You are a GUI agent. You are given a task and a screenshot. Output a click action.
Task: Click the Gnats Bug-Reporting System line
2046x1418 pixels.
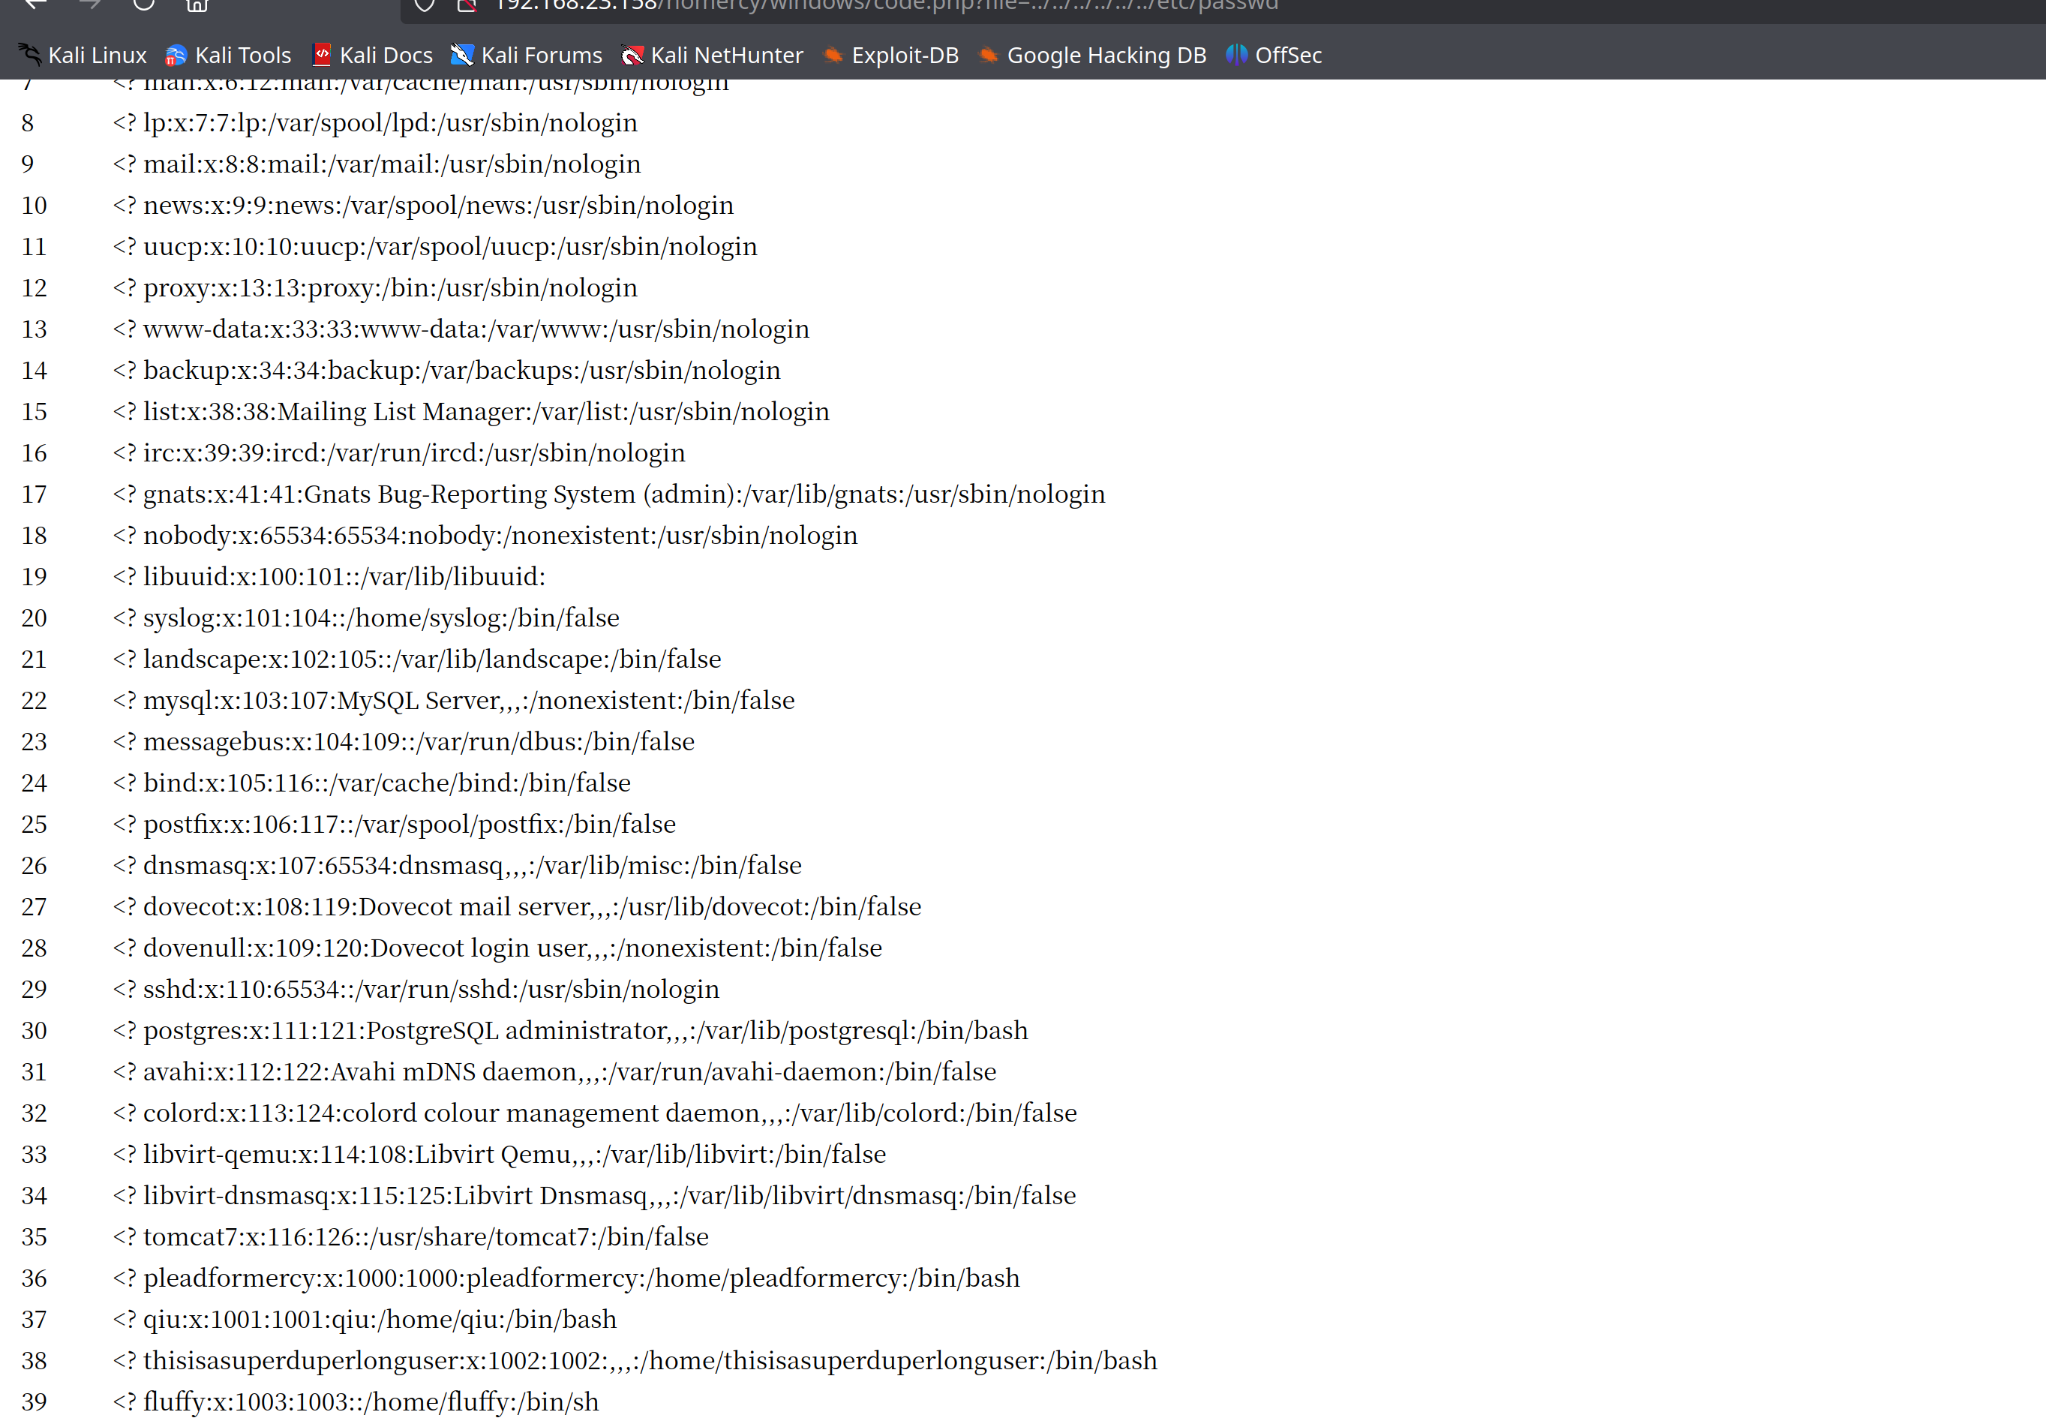609,494
